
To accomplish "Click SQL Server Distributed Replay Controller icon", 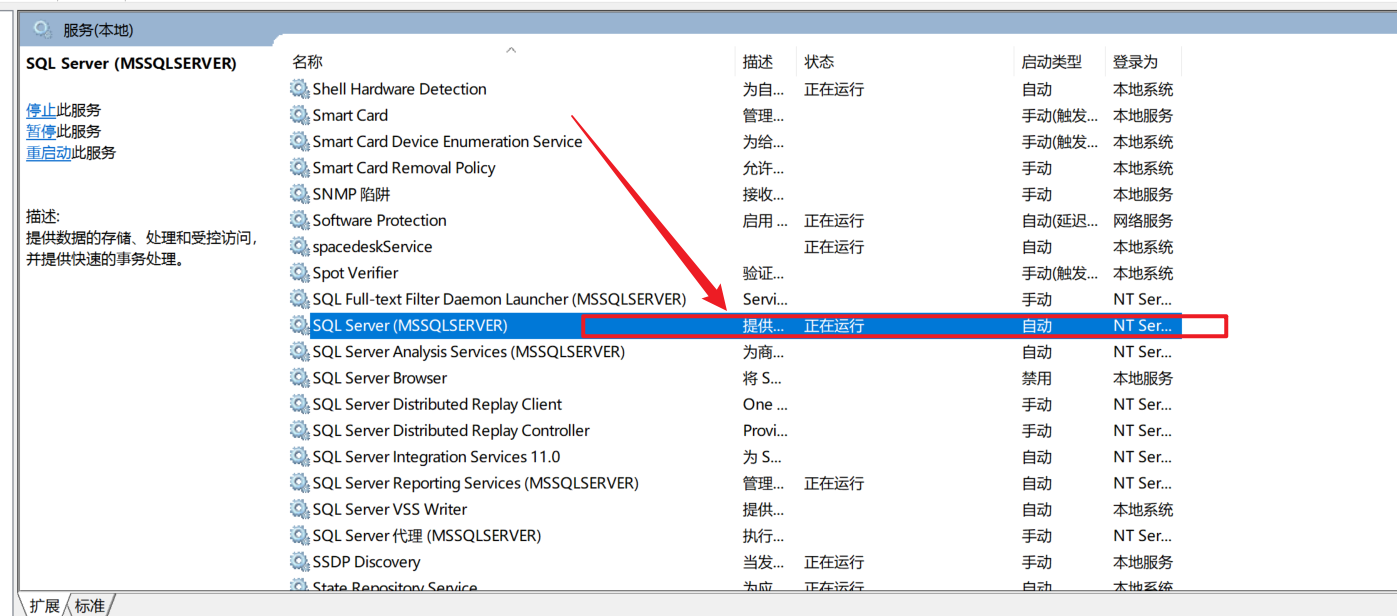I will click(300, 430).
